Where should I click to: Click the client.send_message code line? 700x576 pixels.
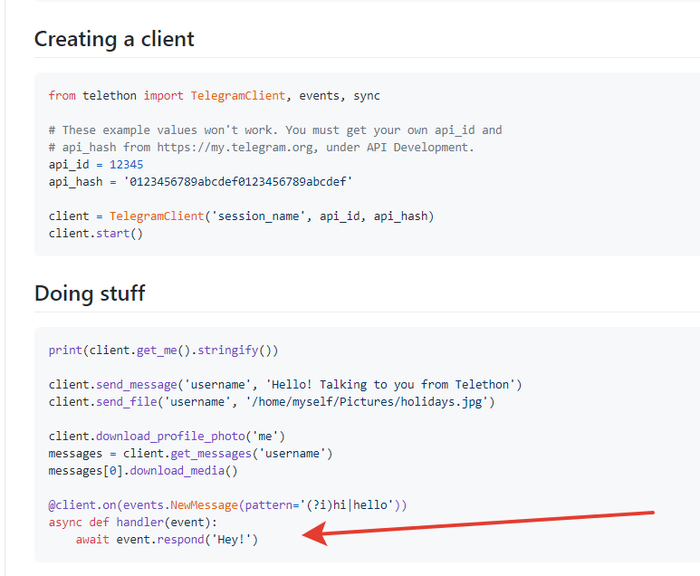[x=285, y=384]
